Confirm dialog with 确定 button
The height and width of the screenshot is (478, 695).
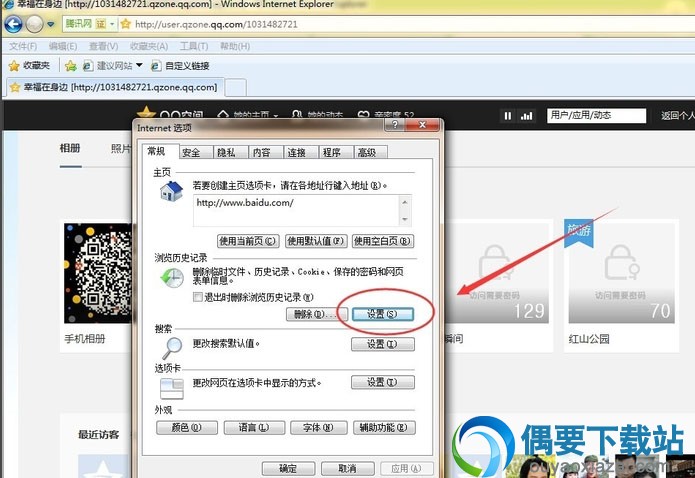(288, 468)
